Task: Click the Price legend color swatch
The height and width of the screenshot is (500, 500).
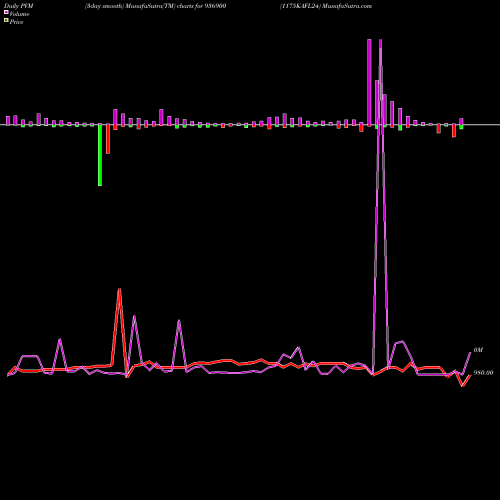Action: (x=6, y=20)
